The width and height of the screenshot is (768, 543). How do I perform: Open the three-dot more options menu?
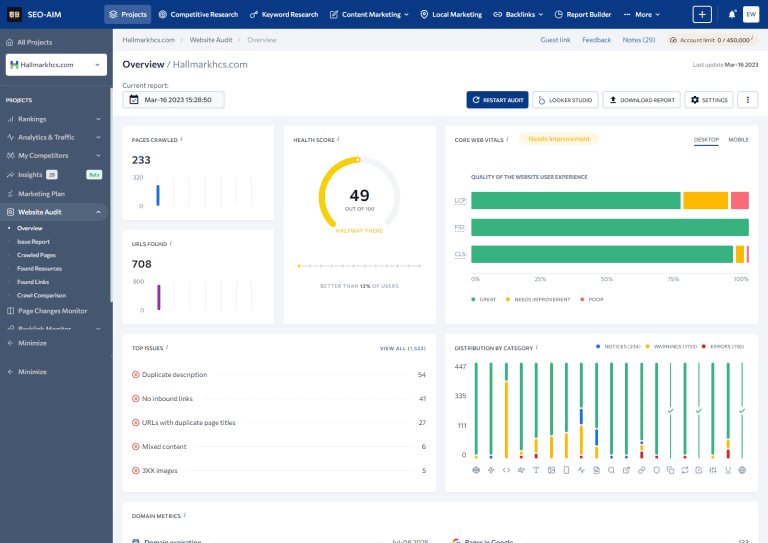[x=747, y=100]
